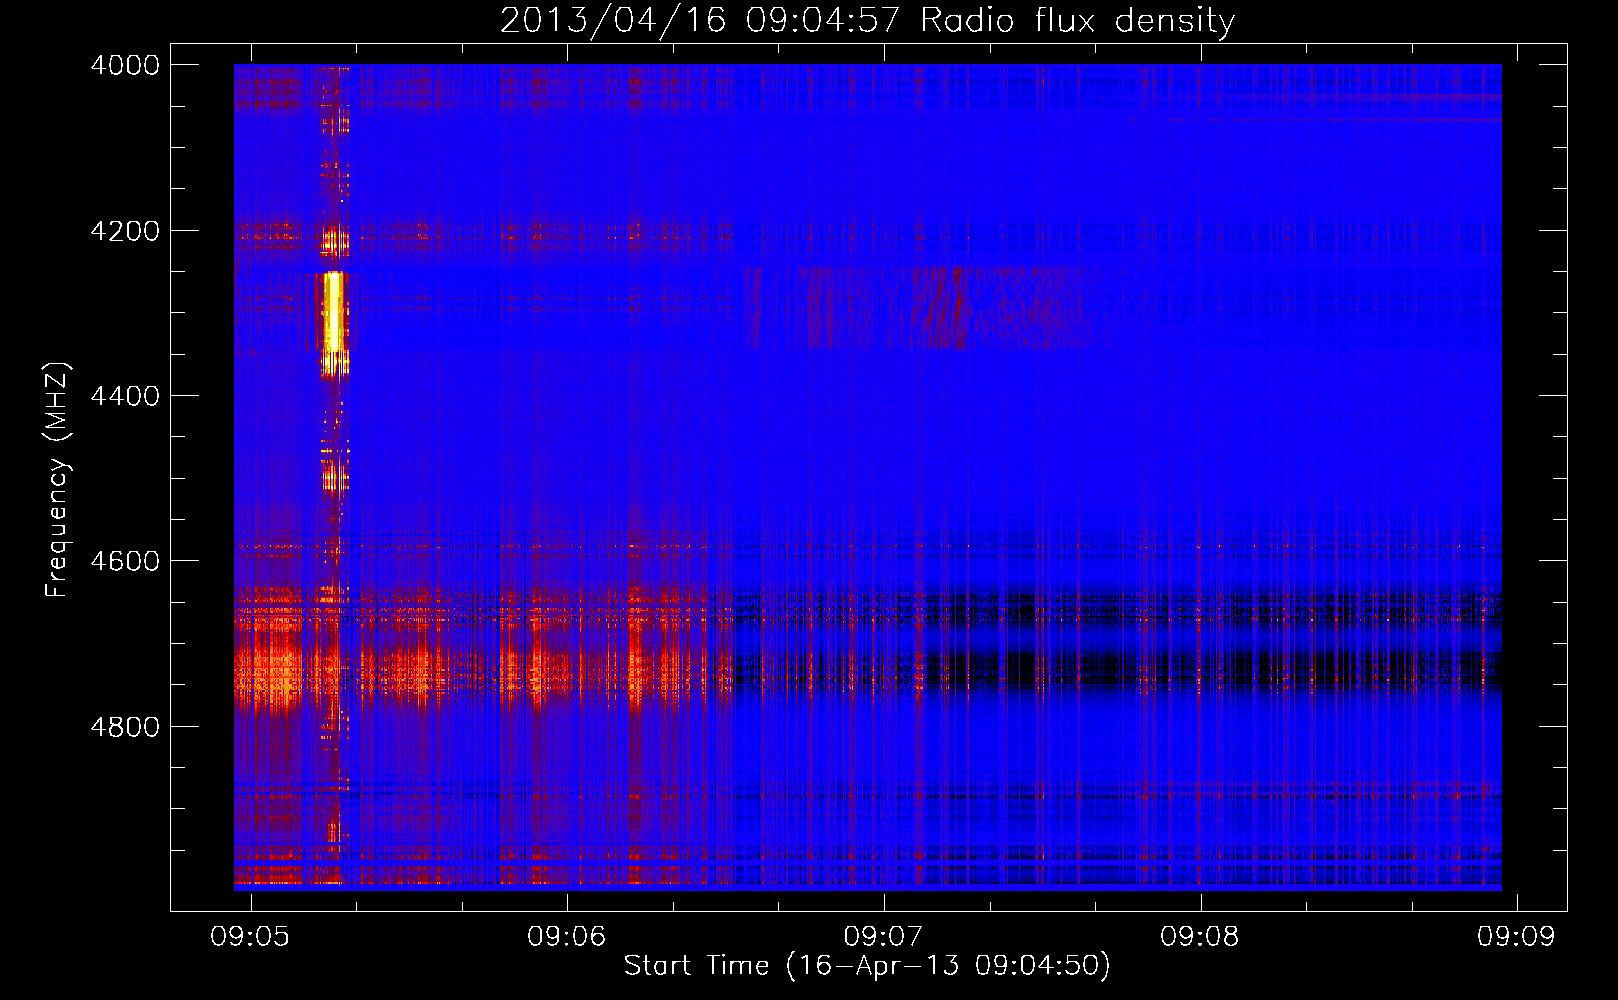Click the 4200 frequency axis label

point(125,231)
